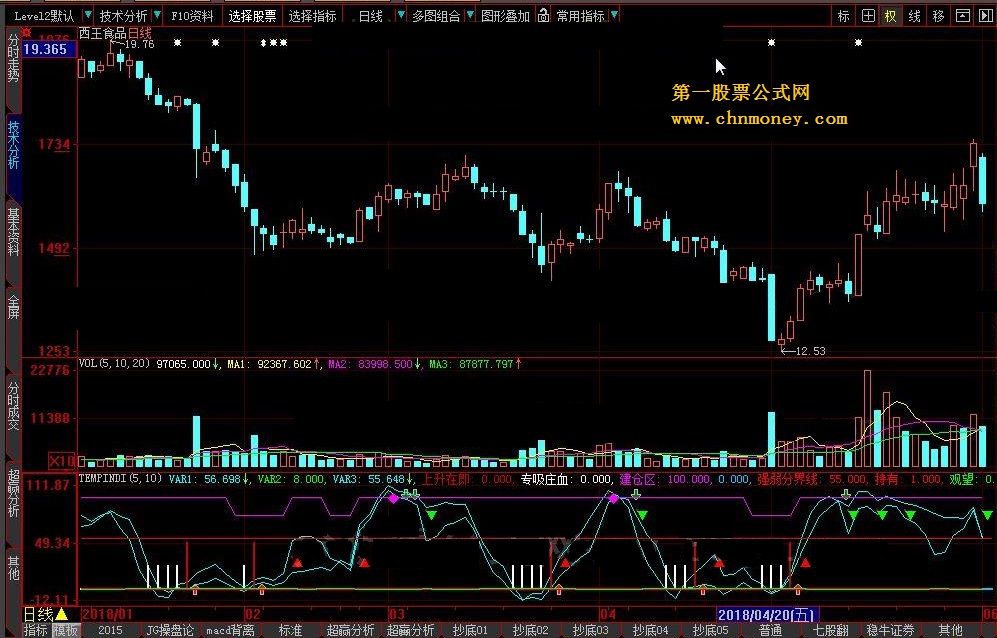The width and height of the screenshot is (997, 638).
Task: Select the 抄底02 indicator tab
Action: pyautogui.click(x=530, y=630)
